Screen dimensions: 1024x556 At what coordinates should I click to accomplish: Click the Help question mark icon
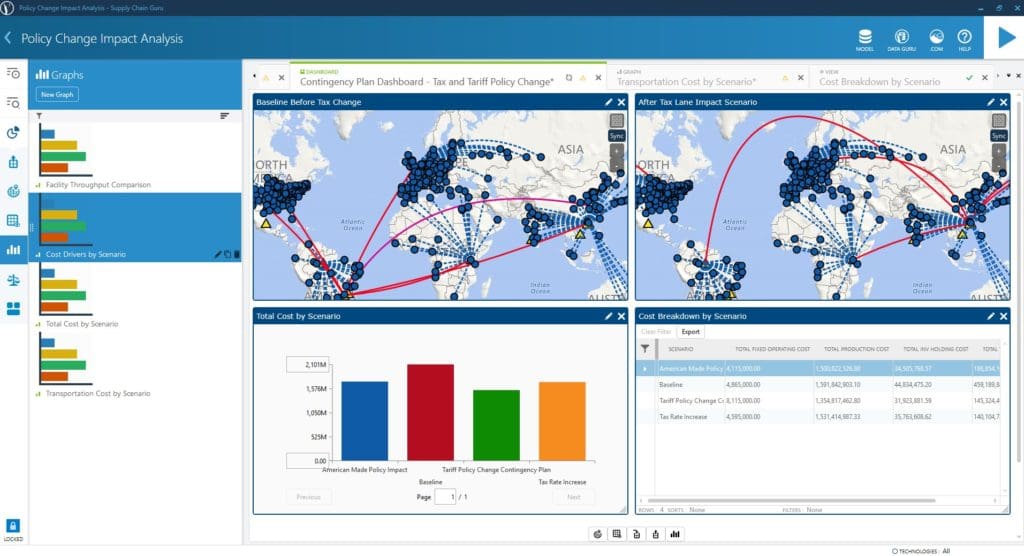965,39
